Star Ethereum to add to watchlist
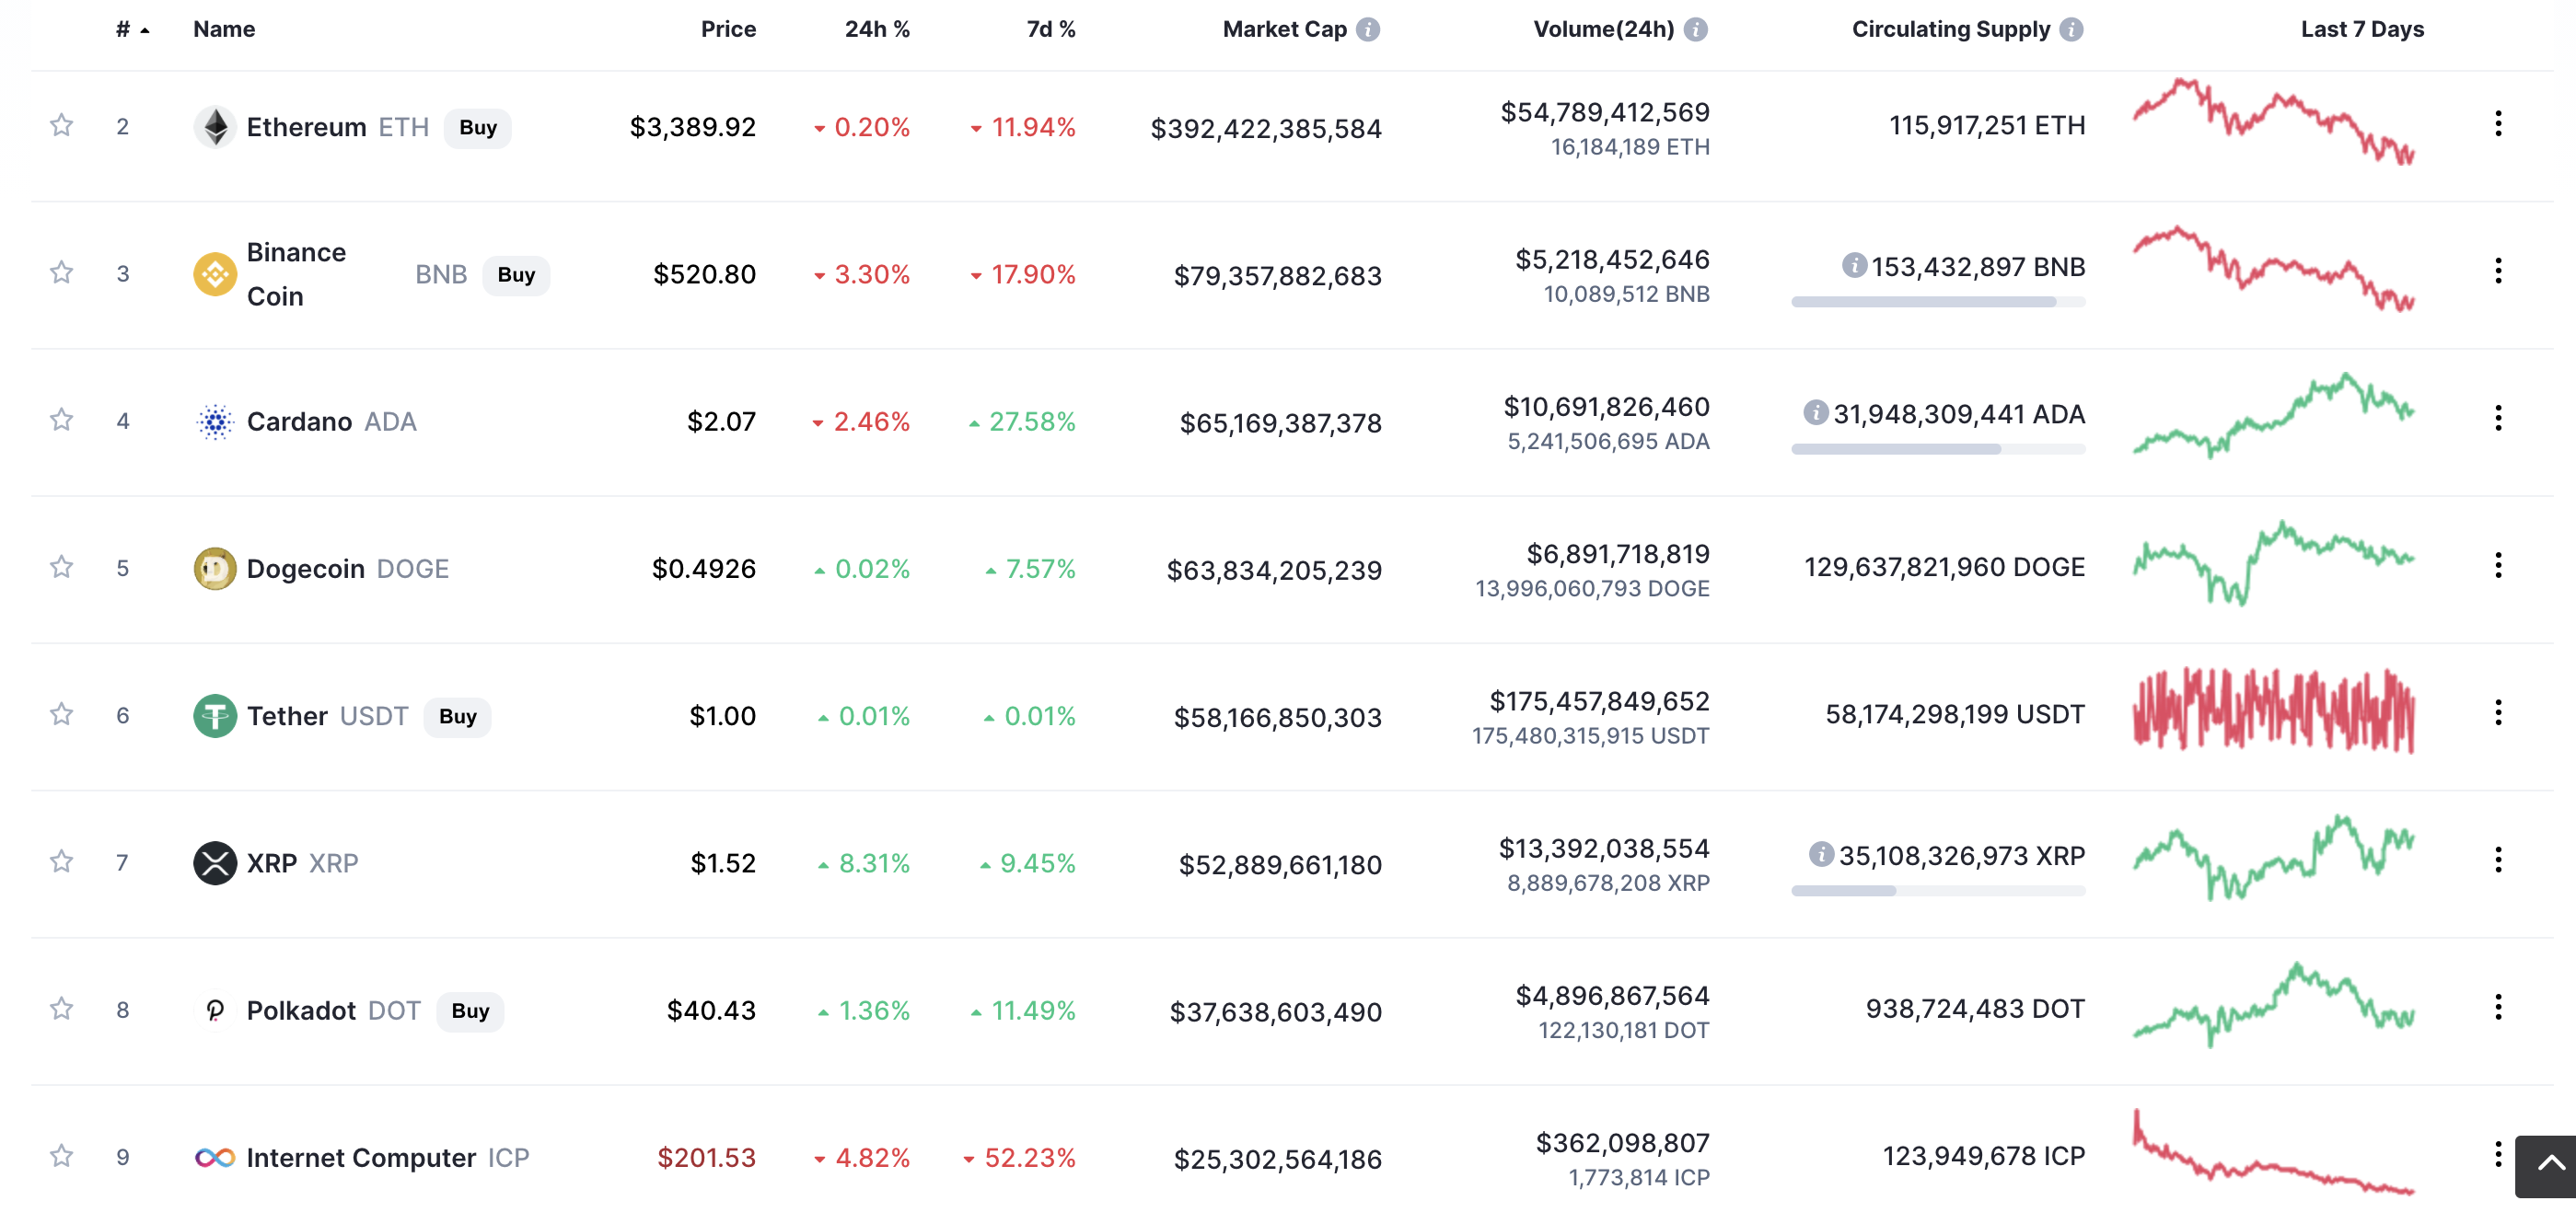The width and height of the screenshot is (2576, 1224). point(62,125)
